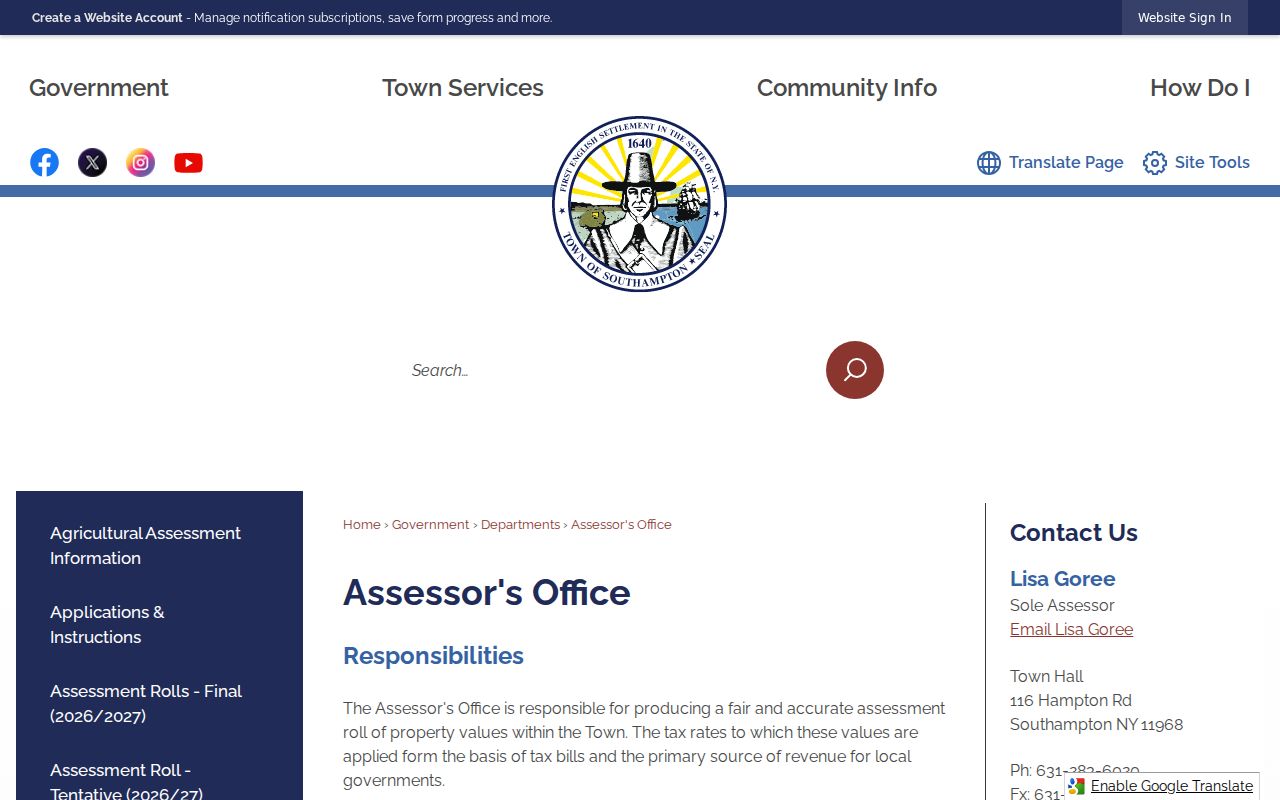Viewport: 1280px width, 800px height.
Task: Click the Site Tools text
Action: 1212,162
